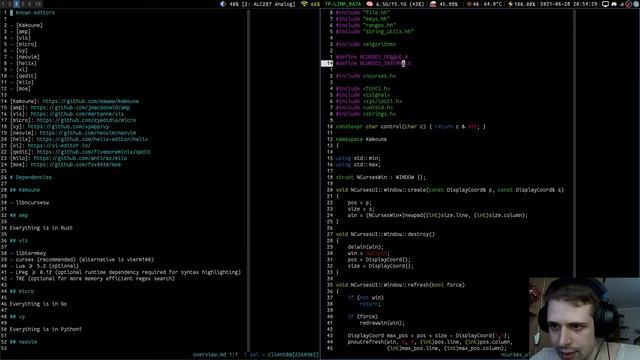Viewport: 640px width, 360px height.
Task: Click the 'namespace Kakoune' line
Action: click(361, 139)
